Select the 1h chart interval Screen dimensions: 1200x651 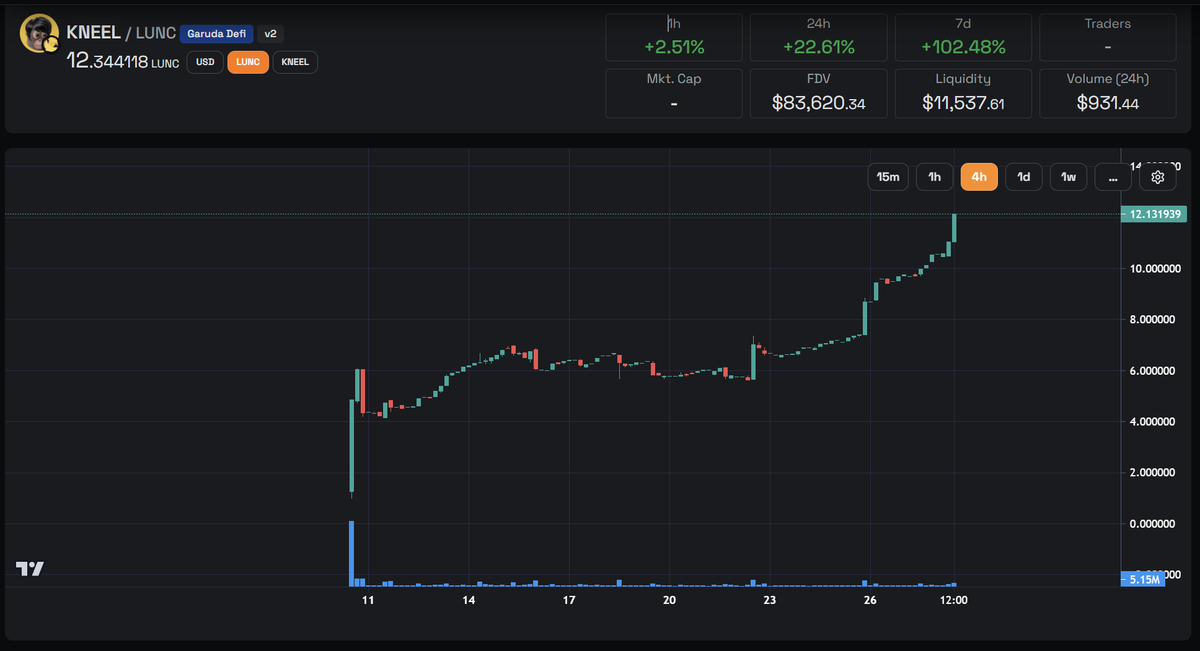[934, 176]
